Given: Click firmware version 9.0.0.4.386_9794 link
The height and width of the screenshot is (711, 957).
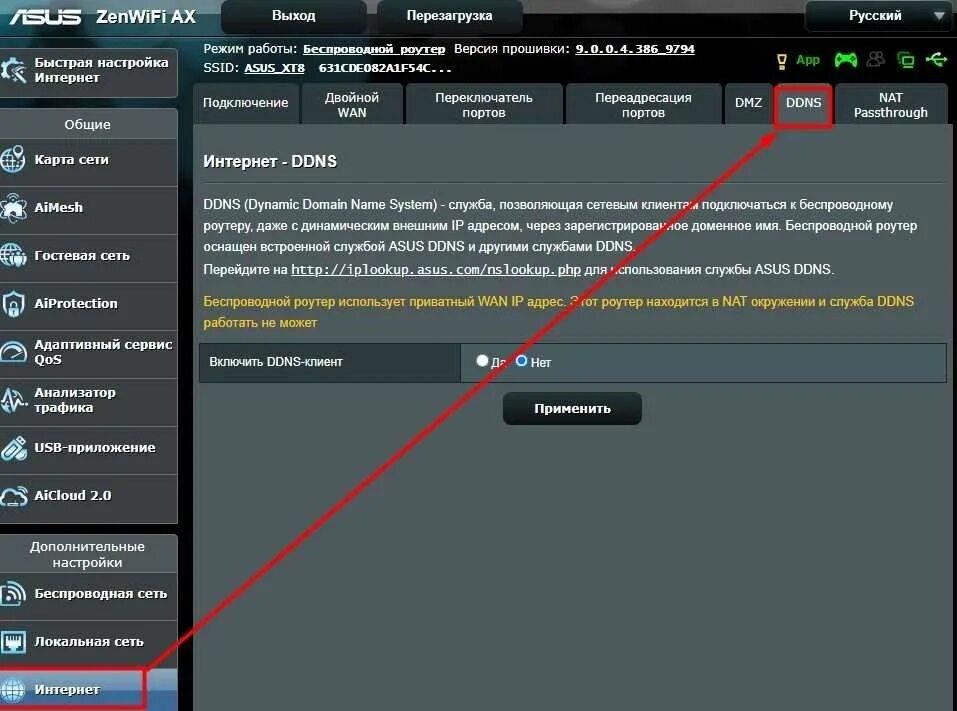Looking at the screenshot, I should coord(635,49).
